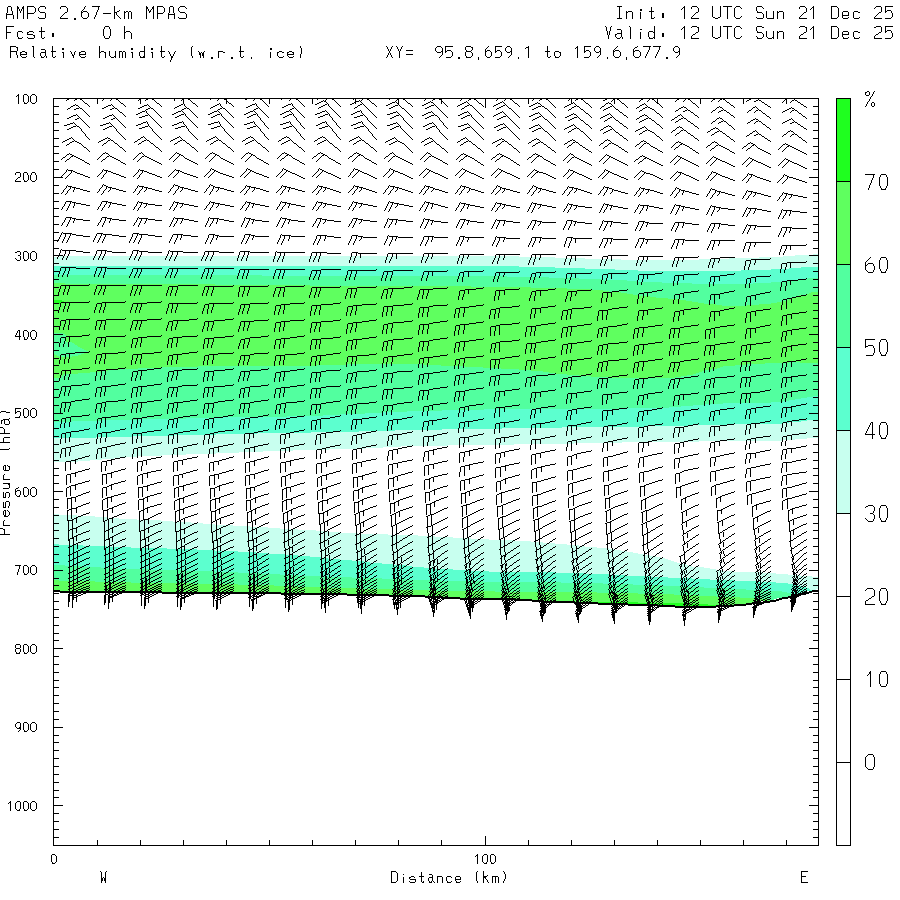Screen dimensions: 900x900
Task: Click the white segment between 10 and 20
Action: coord(843,637)
